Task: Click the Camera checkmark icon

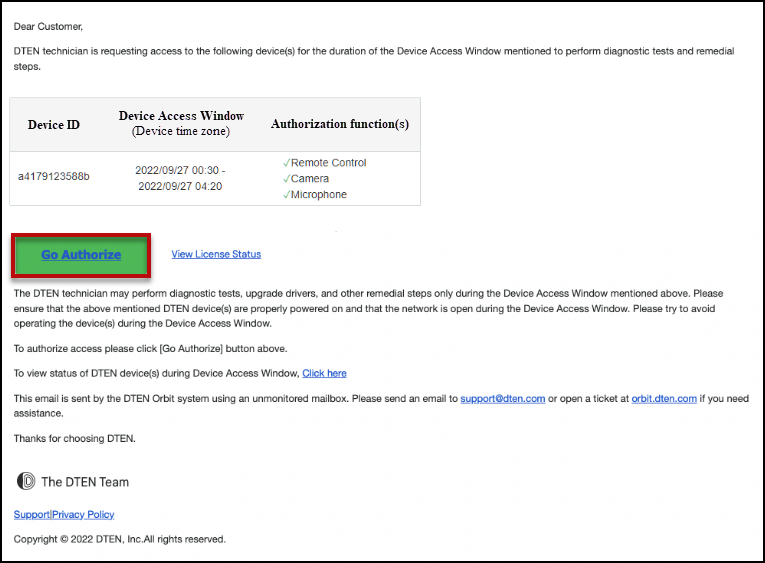Action: coord(286,179)
